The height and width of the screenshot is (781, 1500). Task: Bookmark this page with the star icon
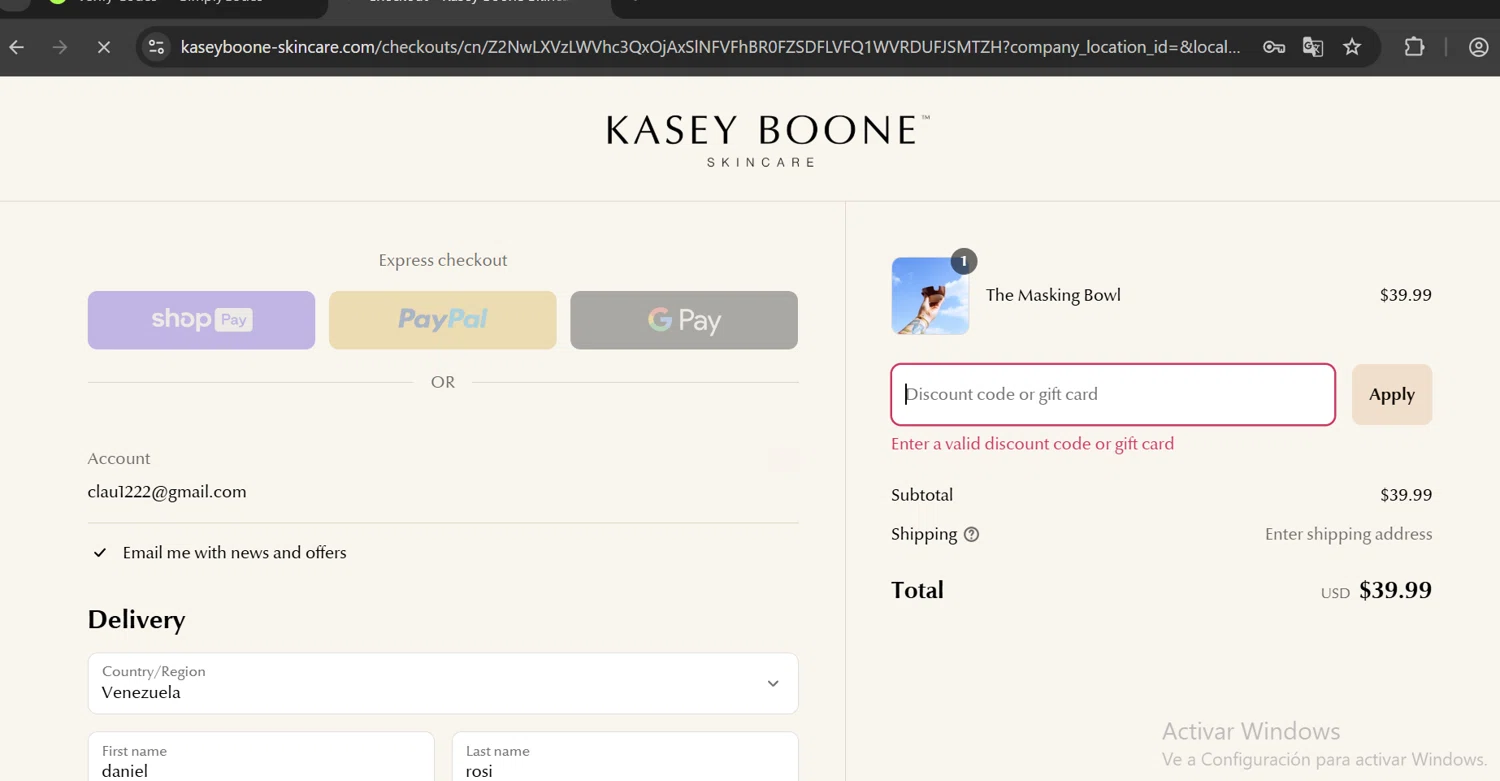1352,47
